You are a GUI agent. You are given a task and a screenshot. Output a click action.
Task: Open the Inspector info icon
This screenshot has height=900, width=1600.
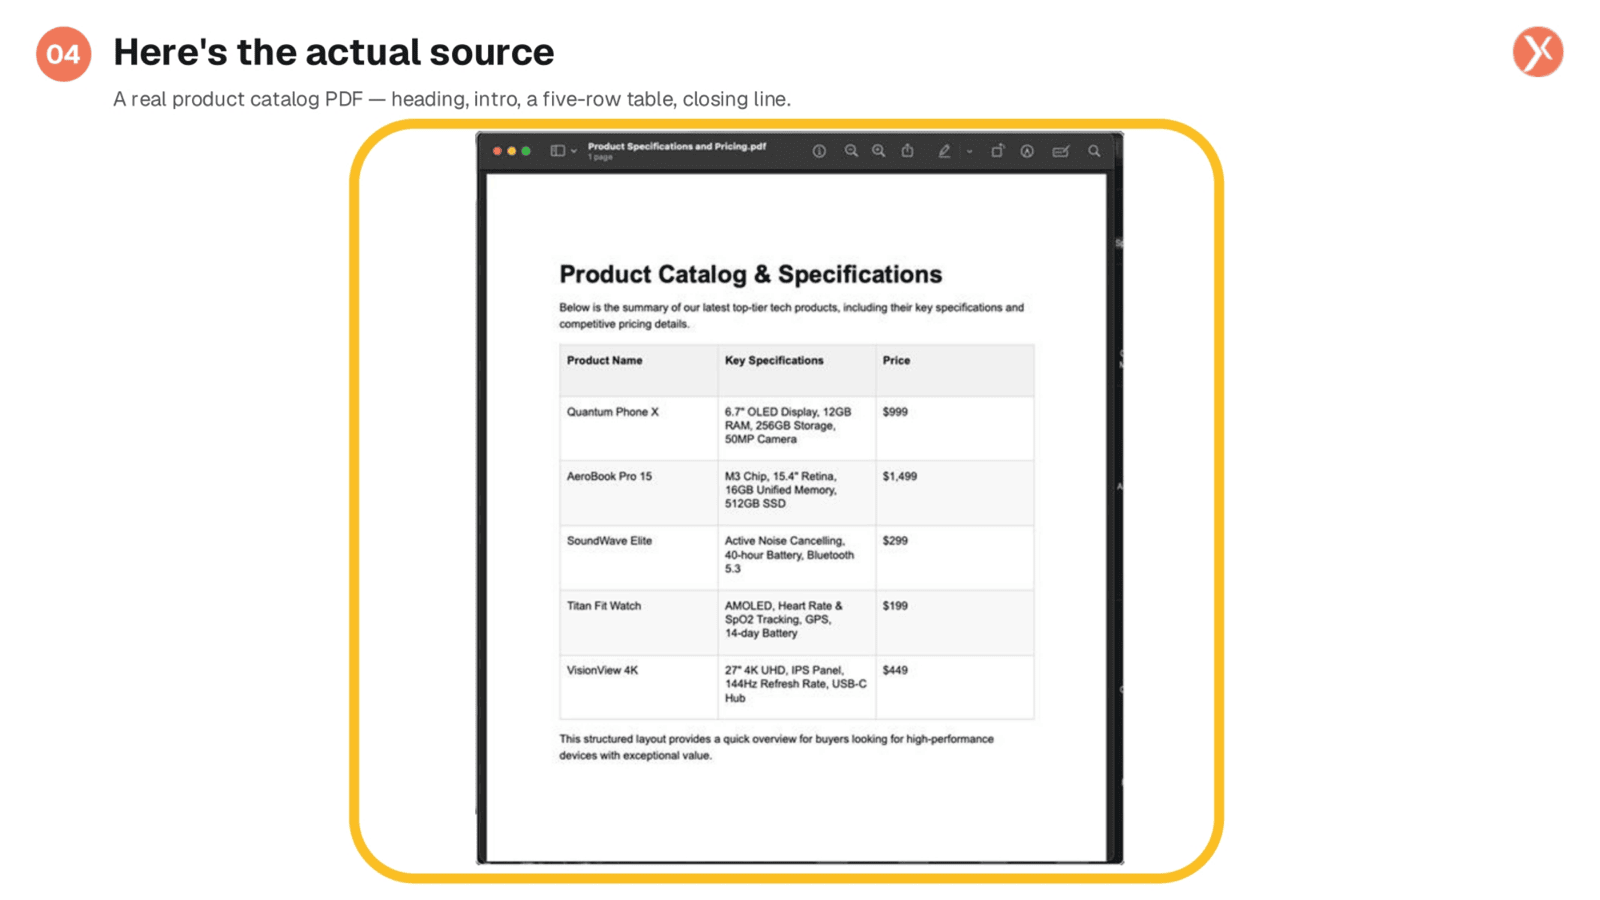pos(819,151)
